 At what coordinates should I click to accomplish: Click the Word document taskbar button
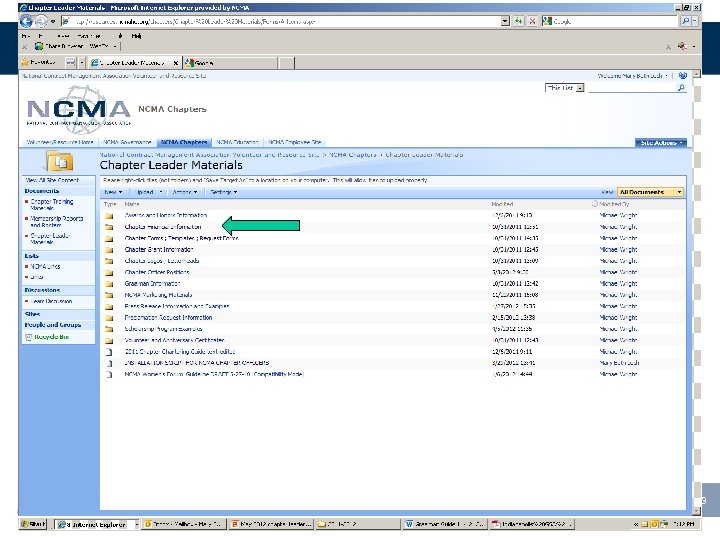coord(444,524)
